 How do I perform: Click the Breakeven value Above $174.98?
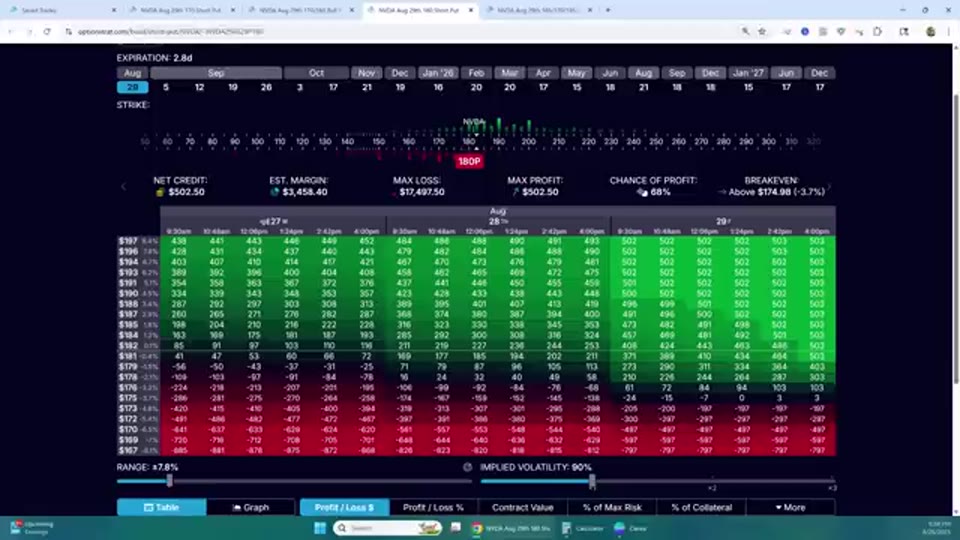point(776,192)
